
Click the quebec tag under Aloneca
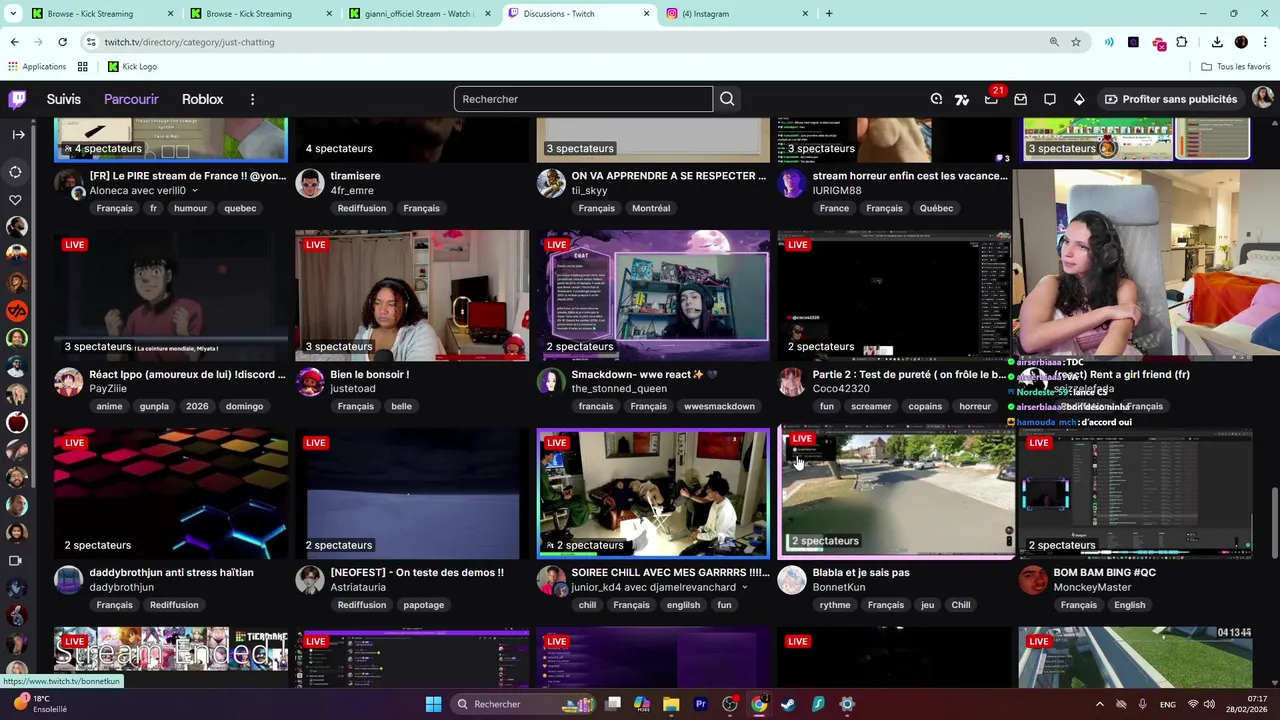pyautogui.click(x=240, y=208)
